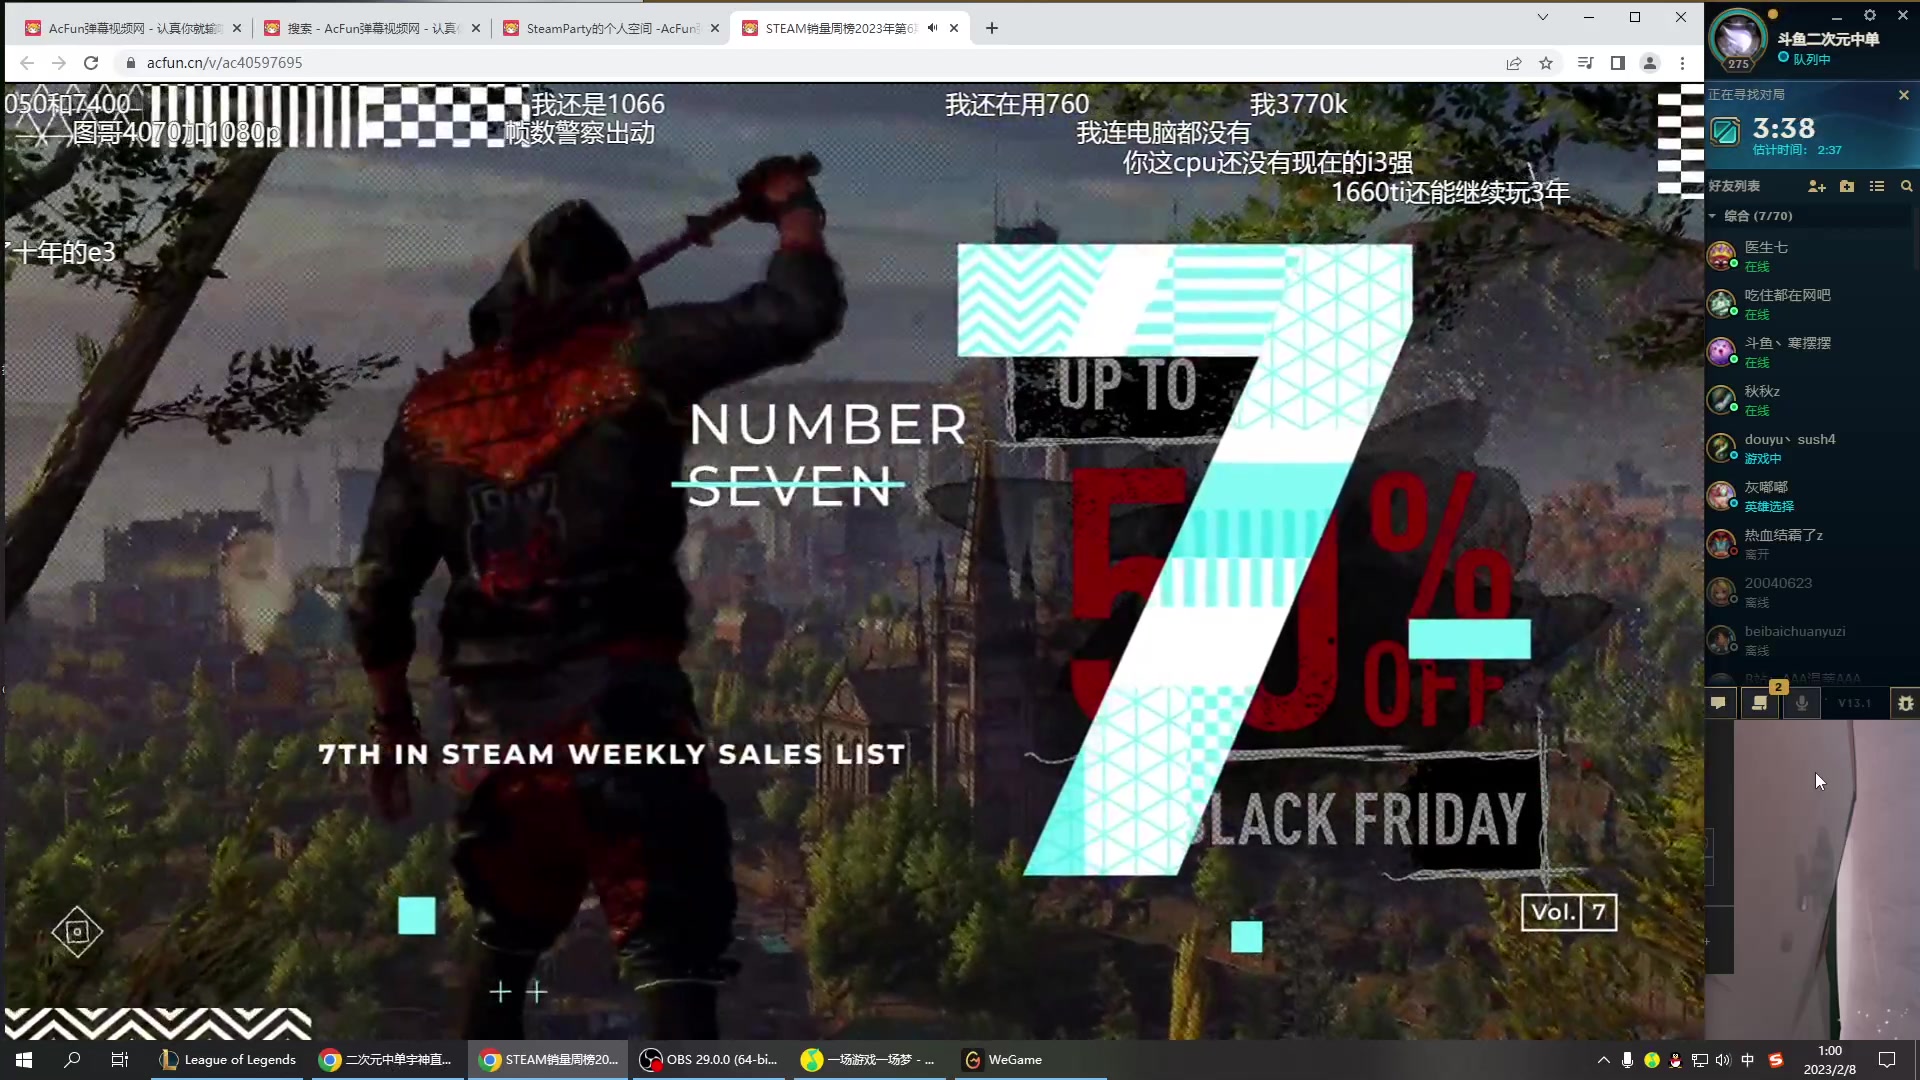Click the 队列中 status text
Image resolution: width=1920 pixels, height=1080 pixels.
click(x=1811, y=59)
